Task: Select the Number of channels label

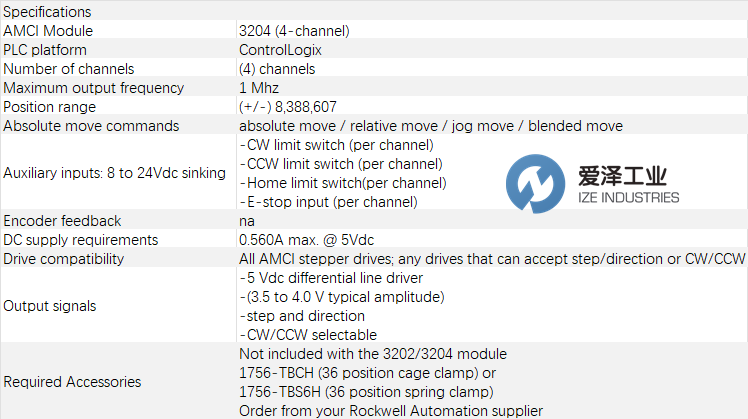Action: (73, 69)
